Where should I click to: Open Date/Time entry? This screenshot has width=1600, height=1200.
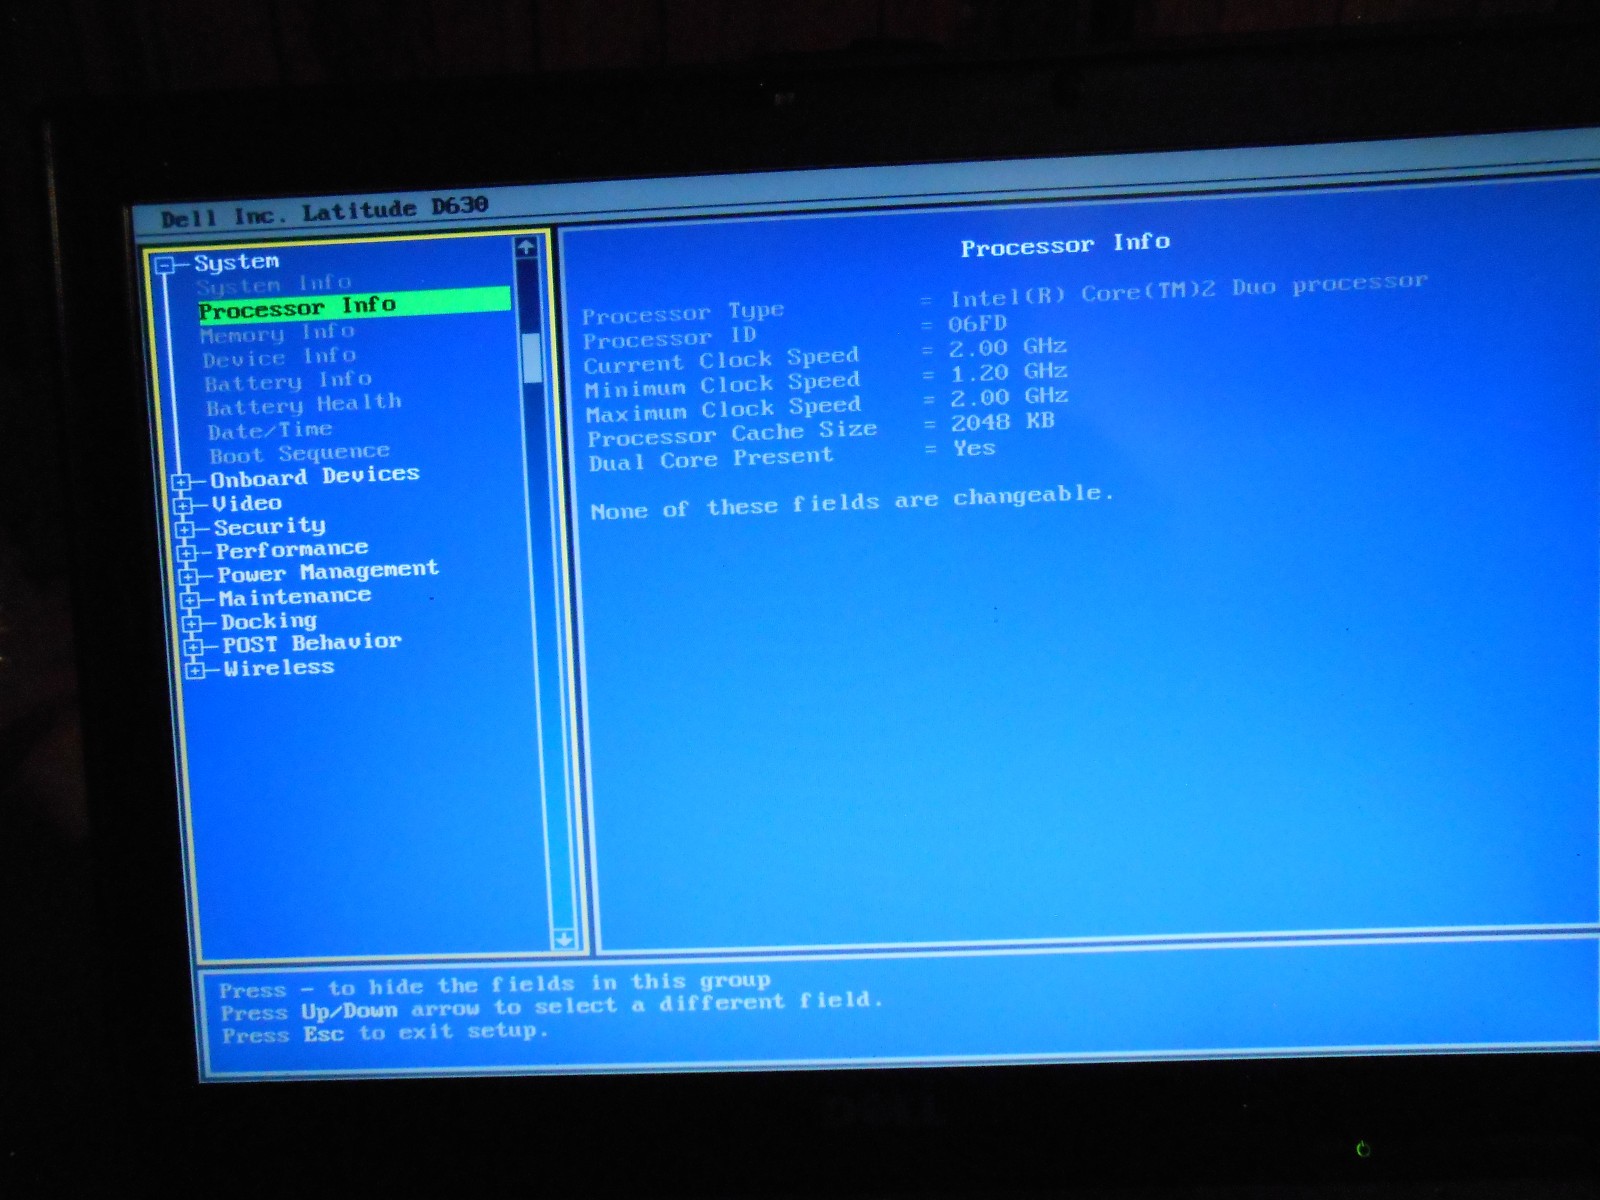coord(270,431)
